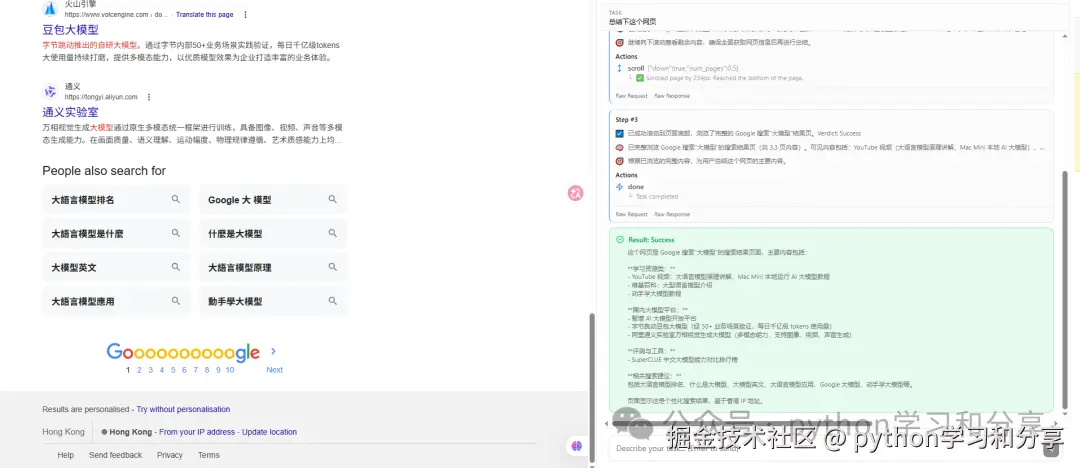Search for 大語言模型原理 suggestion
Viewport: 1080px width, 468px height.
click(x=273, y=267)
